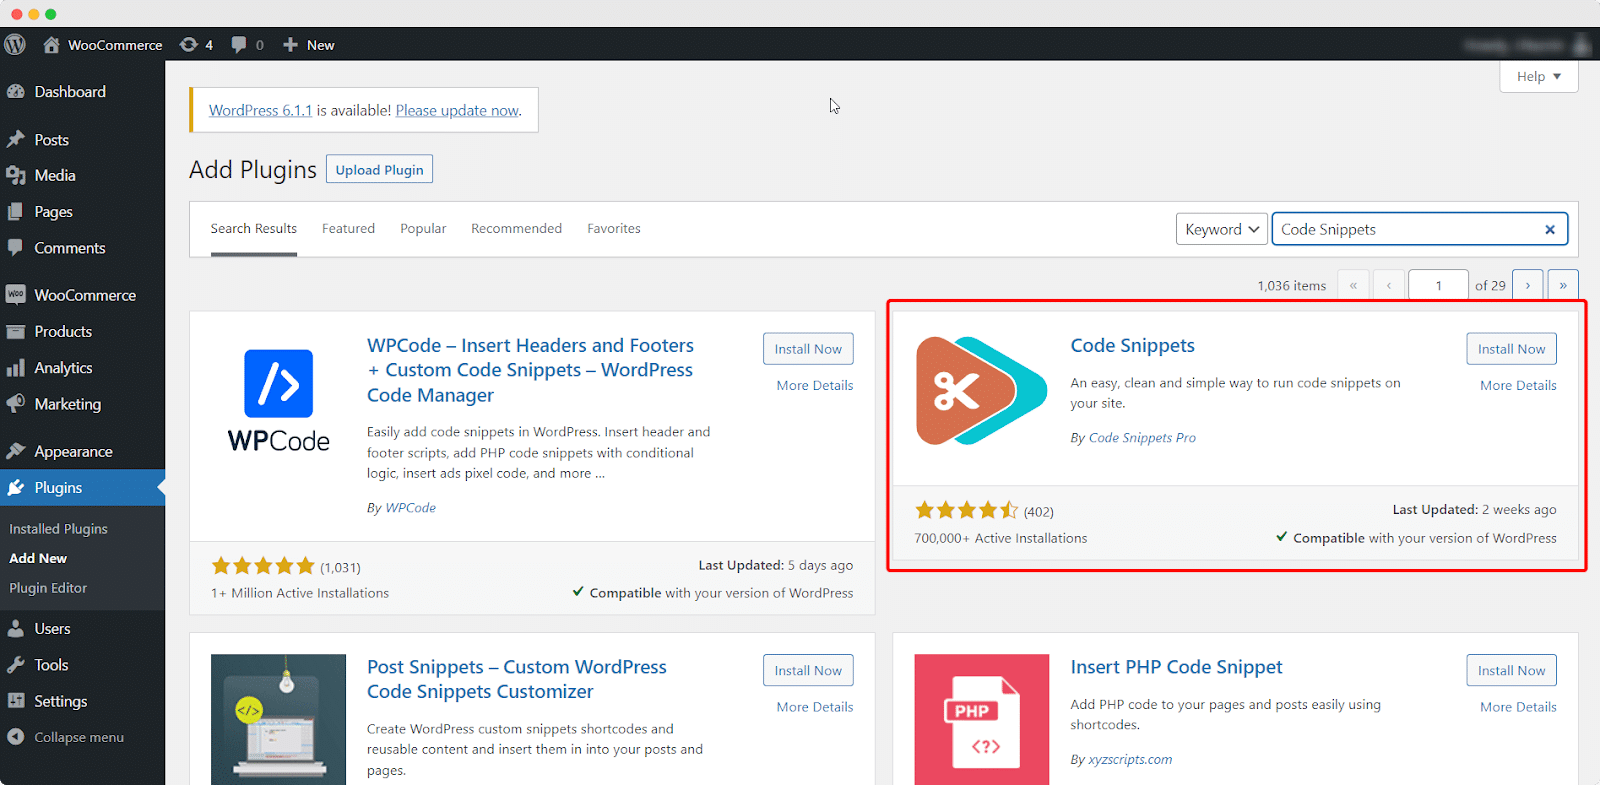Click the WPCode five-star rating
Viewport: 1600px width, 785px height.
point(263,566)
